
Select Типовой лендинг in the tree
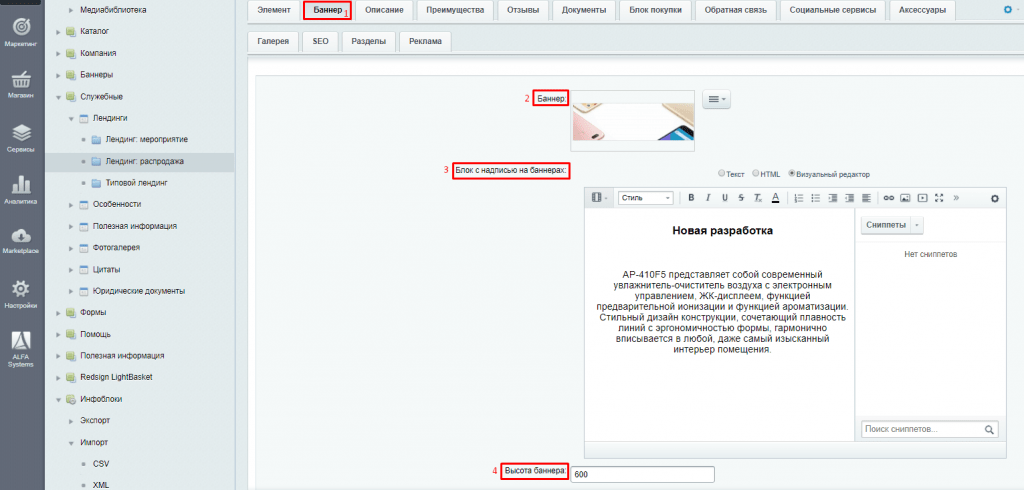tap(136, 183)
